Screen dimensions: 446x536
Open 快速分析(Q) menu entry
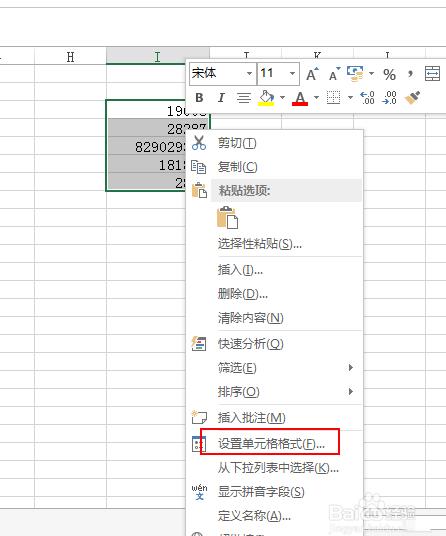(275, 344)
